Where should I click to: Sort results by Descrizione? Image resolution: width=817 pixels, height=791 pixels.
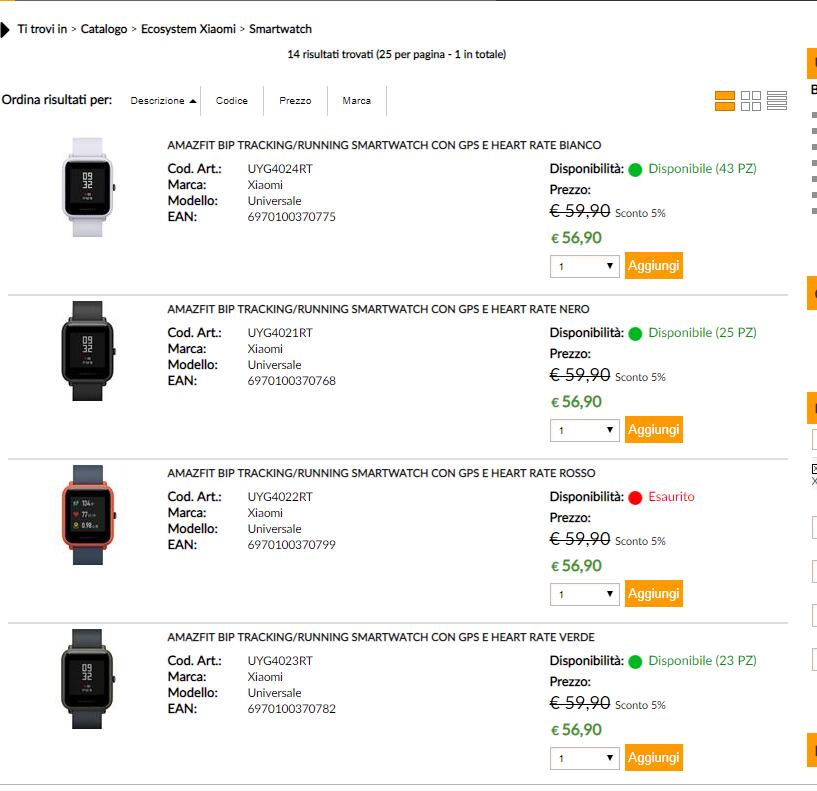[x=163, y=101]
